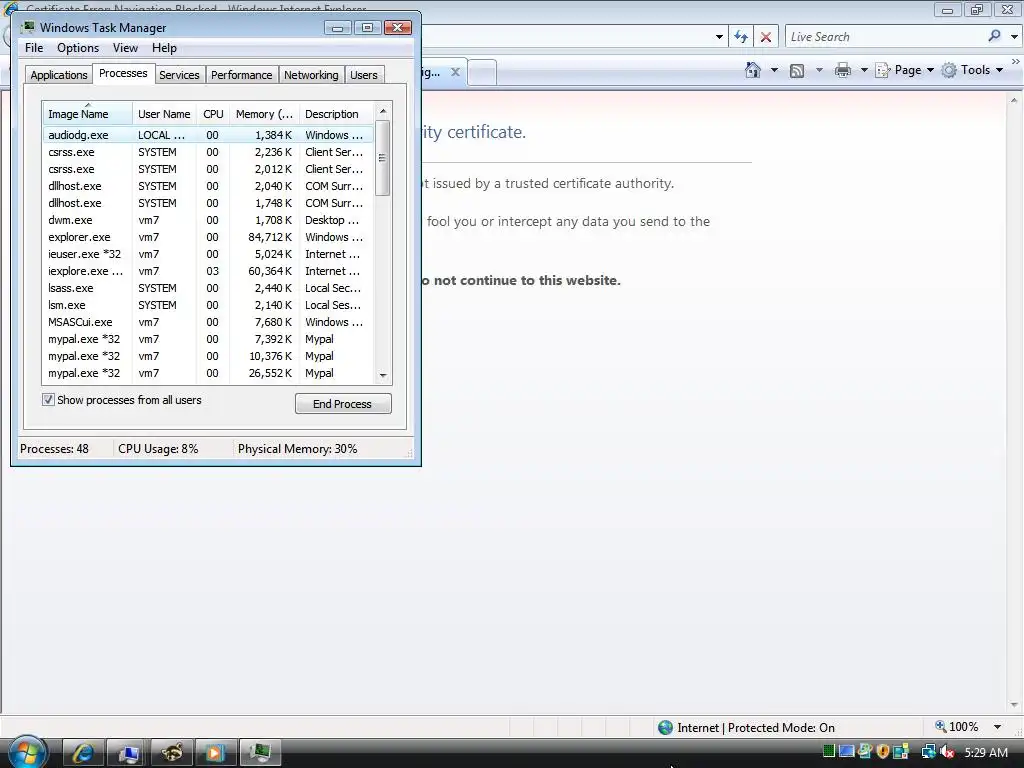
Task: Open the Help menu in Task Manager
Action: pyautogui.click(x=164, y=48)
